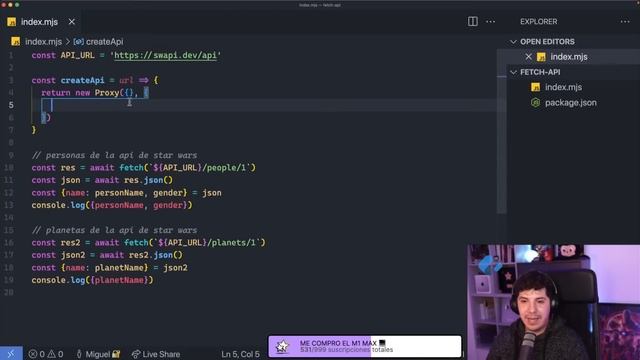Open index.mjs in FETCH-API folder

click(x=563, y=87)
